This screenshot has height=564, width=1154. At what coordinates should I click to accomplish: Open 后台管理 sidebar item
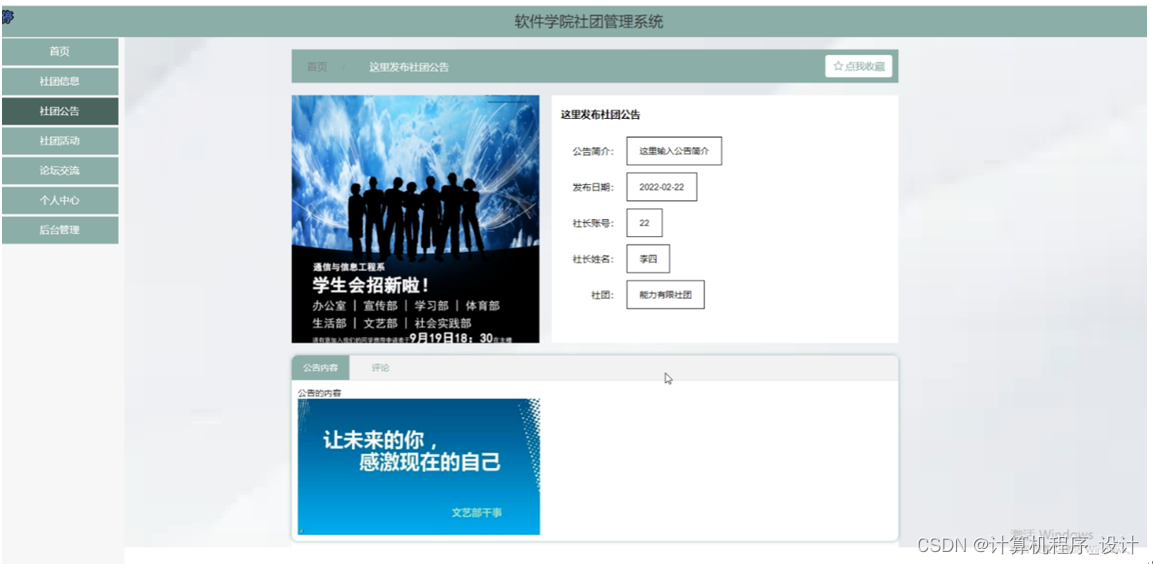click(x=60, y=230)
